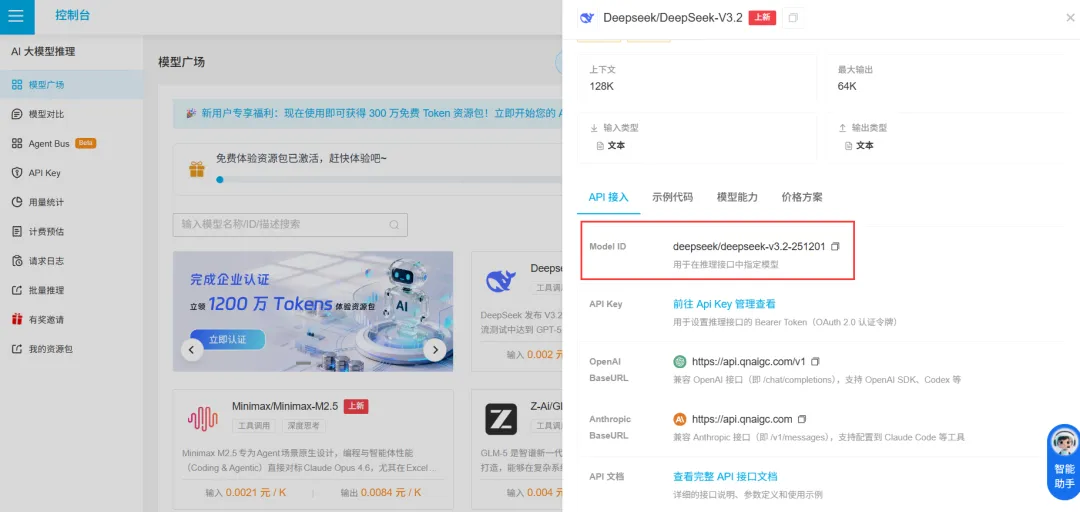
Task: Click the 输出 0.0084 元 / K price
Action: click(381, 493)
